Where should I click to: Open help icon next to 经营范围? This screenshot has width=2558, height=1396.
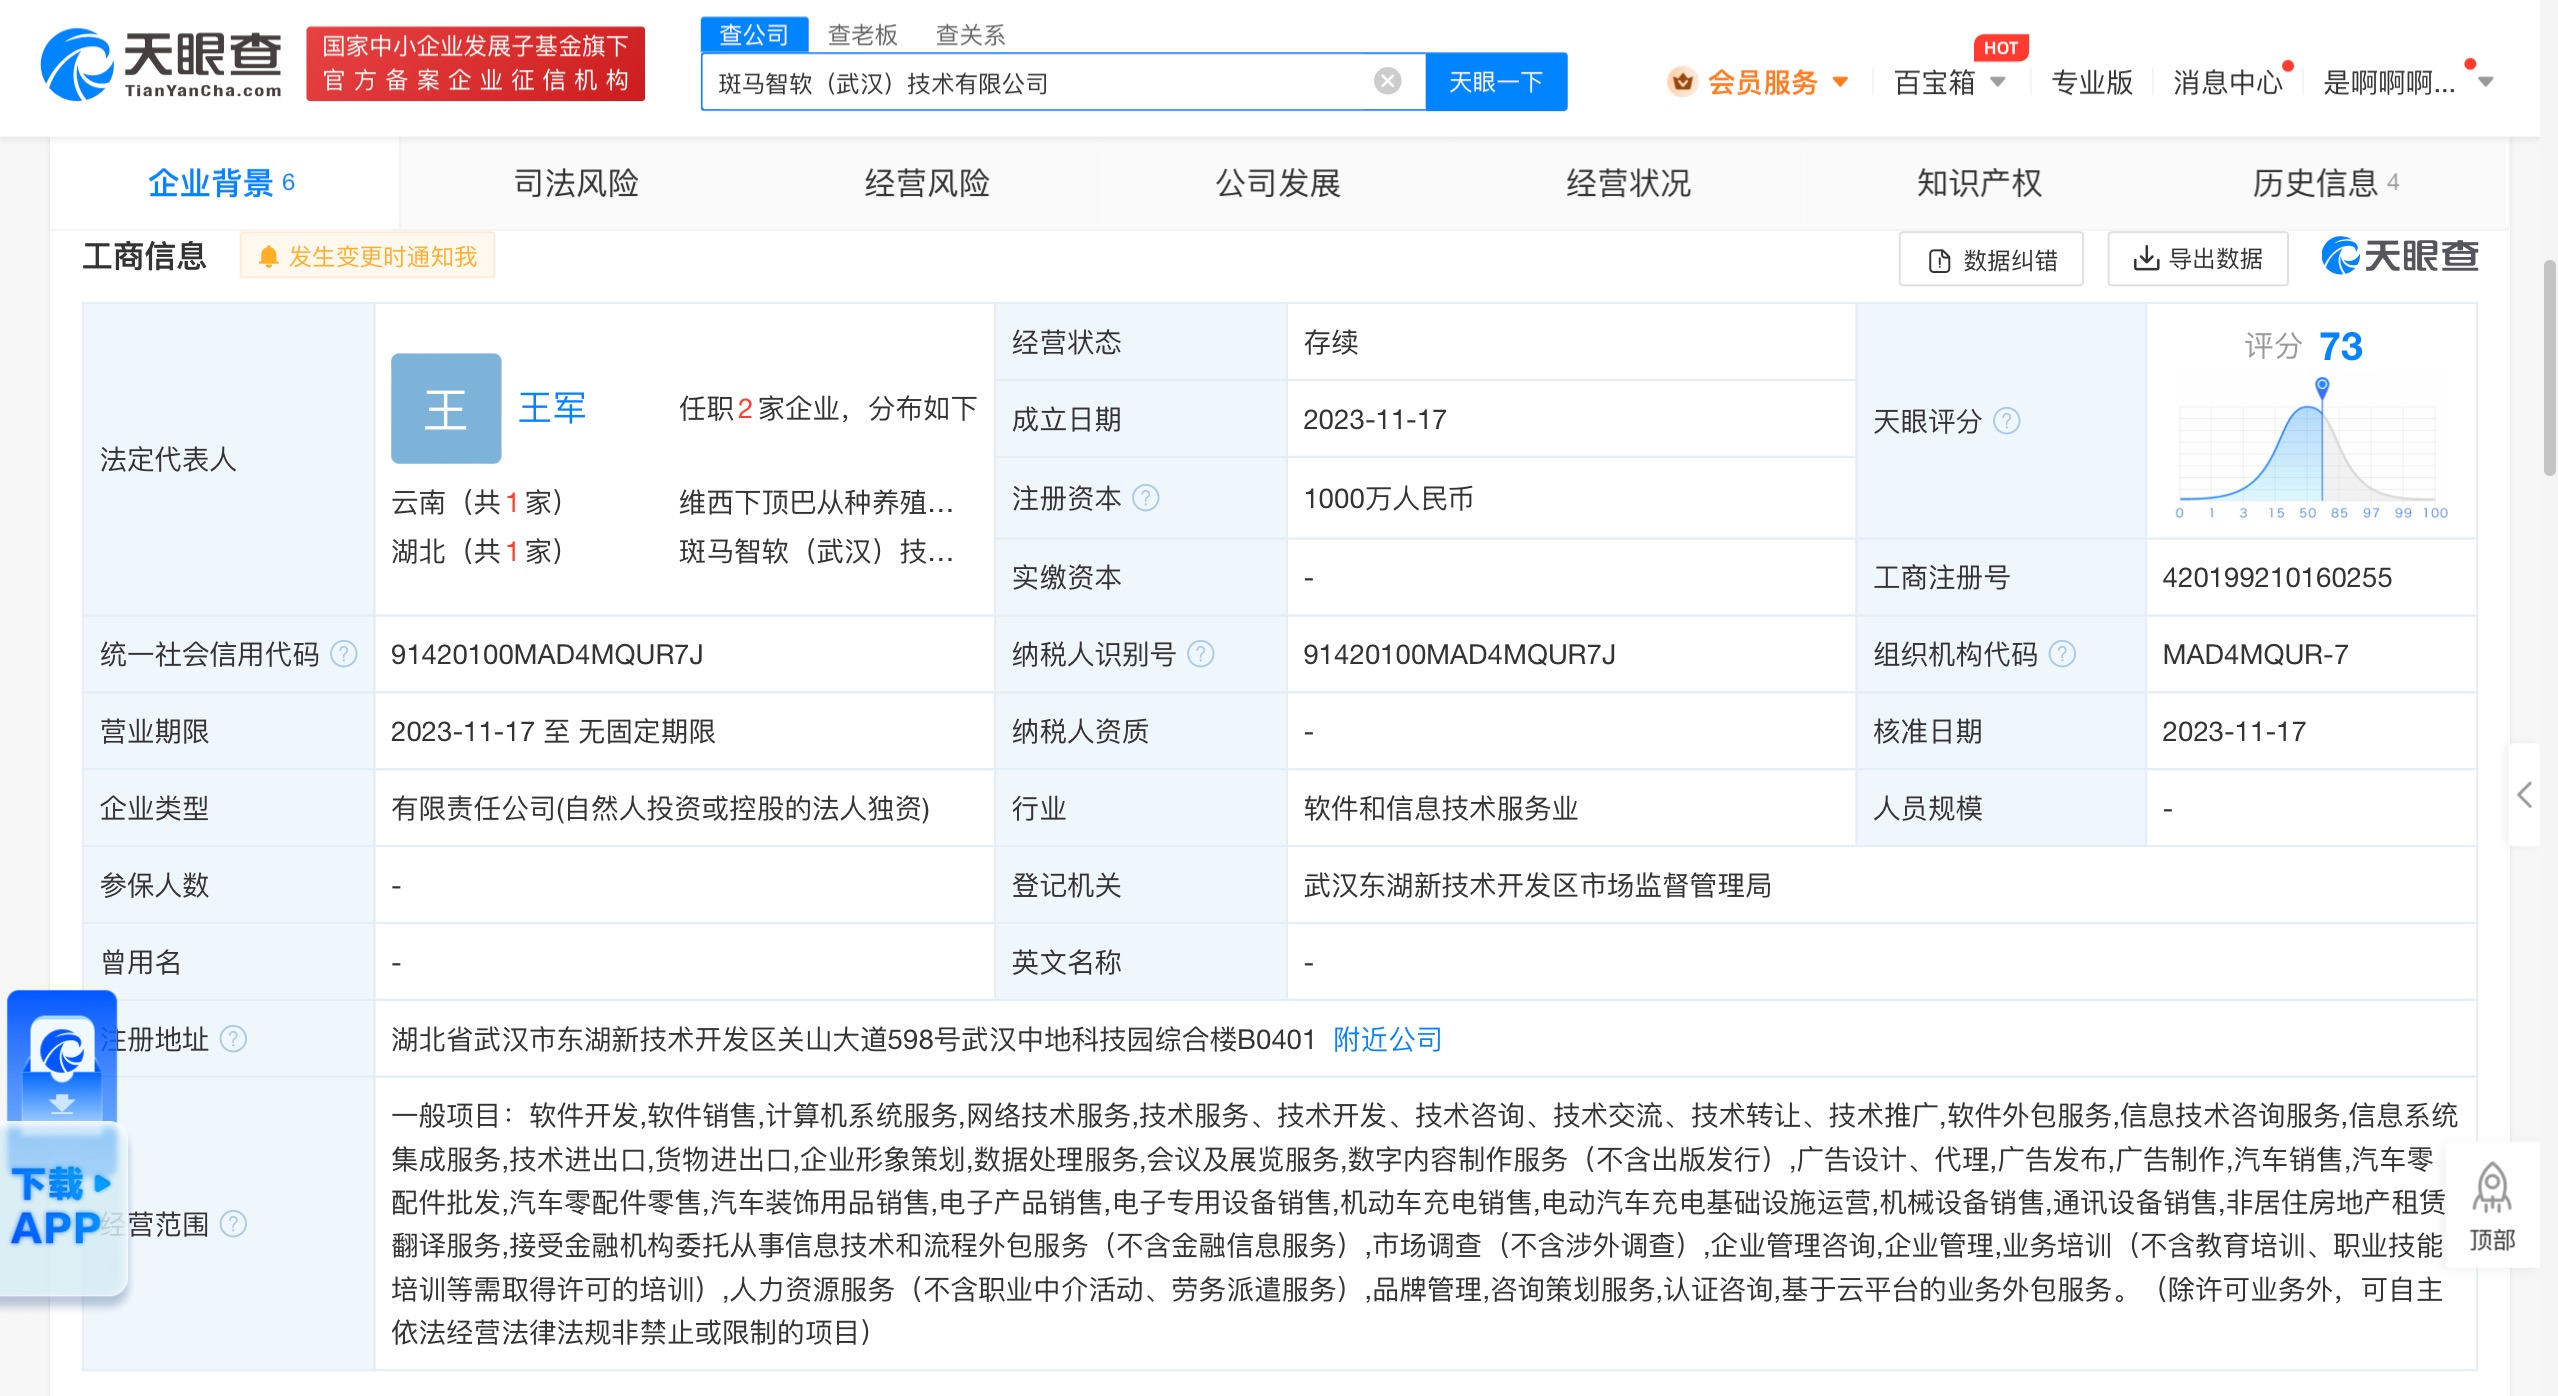[x=233, y=1224]
